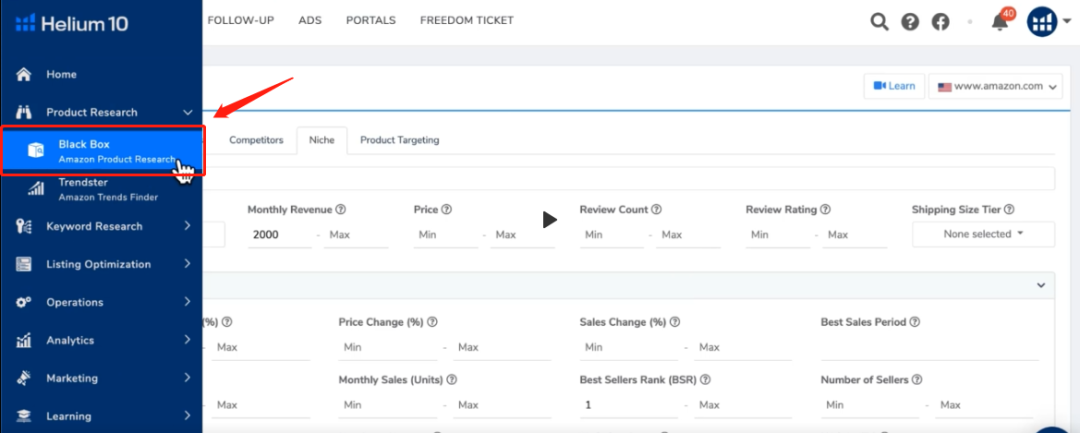Click the Monthly Revenue info icon
The height and width of the screenshot is (433, 1080).
[x=341, y=210]
